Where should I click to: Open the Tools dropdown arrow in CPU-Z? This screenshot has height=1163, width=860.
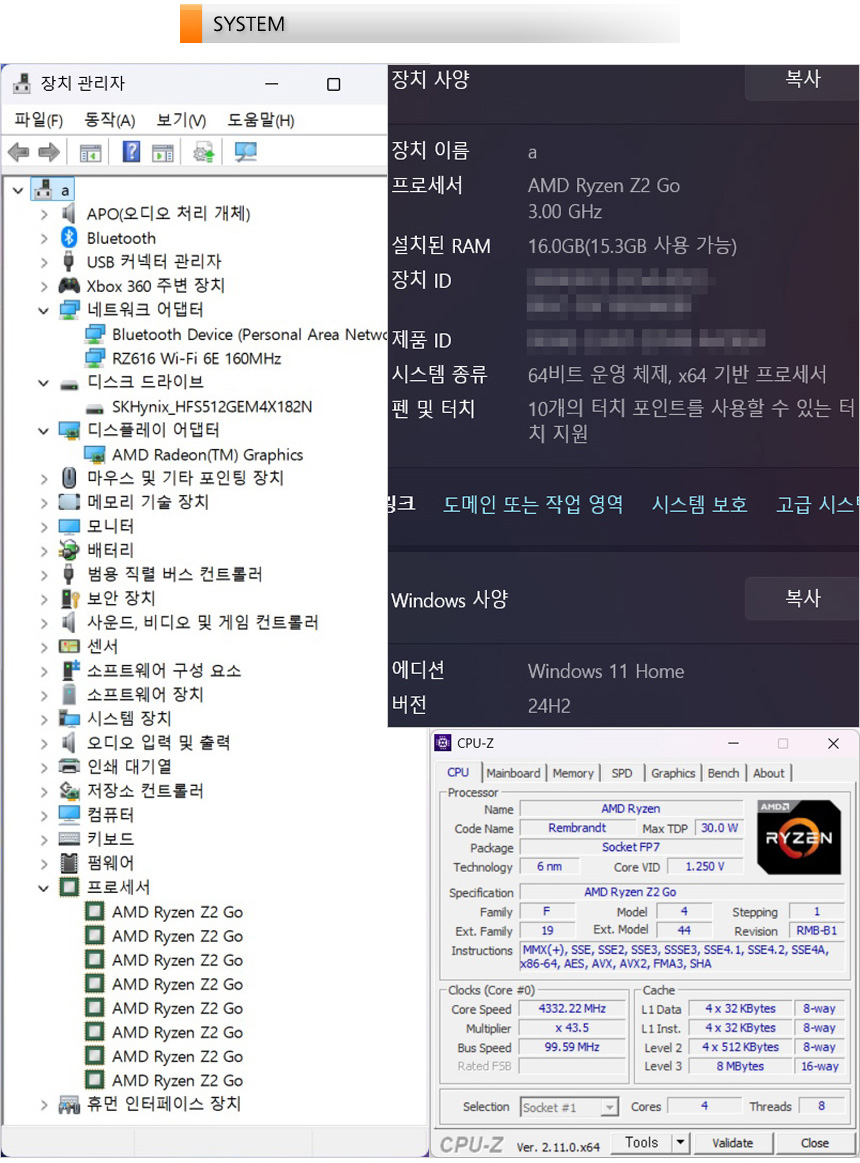(x=680, y=1142)
